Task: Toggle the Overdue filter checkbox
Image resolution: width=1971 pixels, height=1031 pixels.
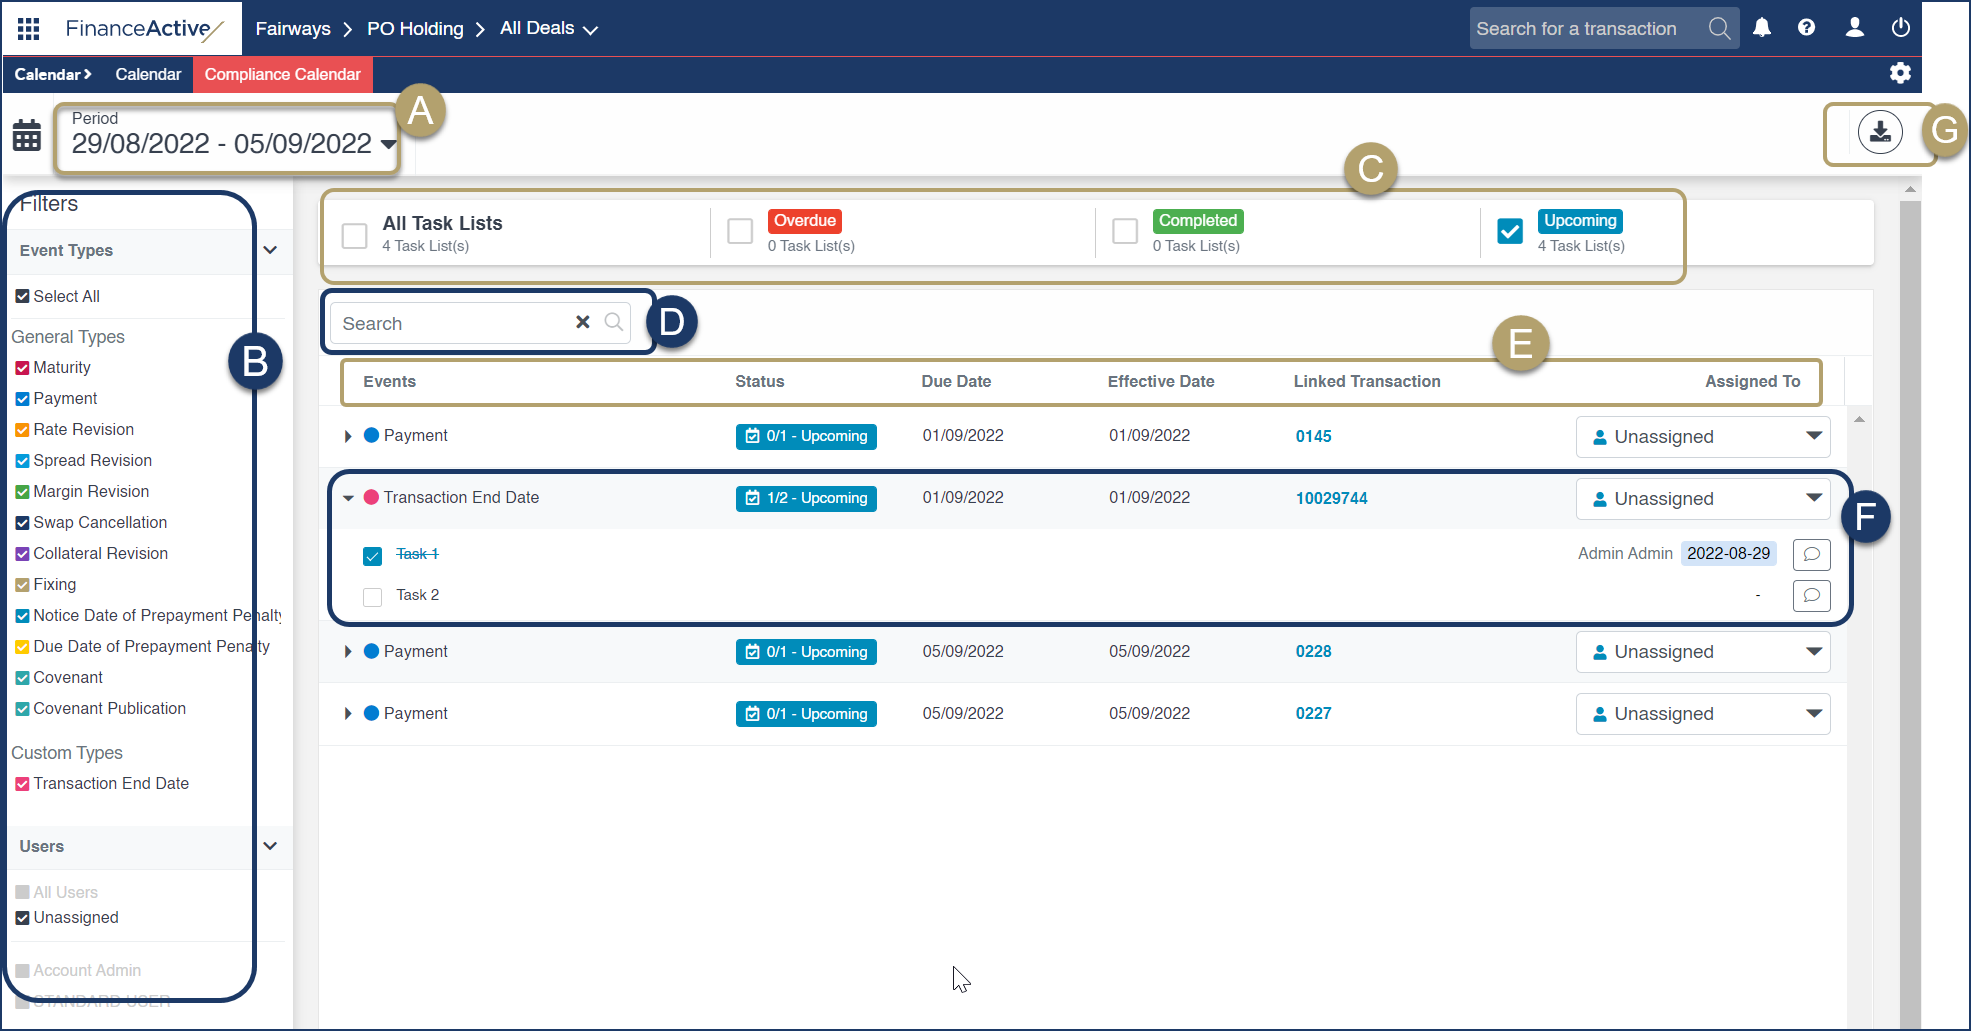Action: click(x=740, y=231)
